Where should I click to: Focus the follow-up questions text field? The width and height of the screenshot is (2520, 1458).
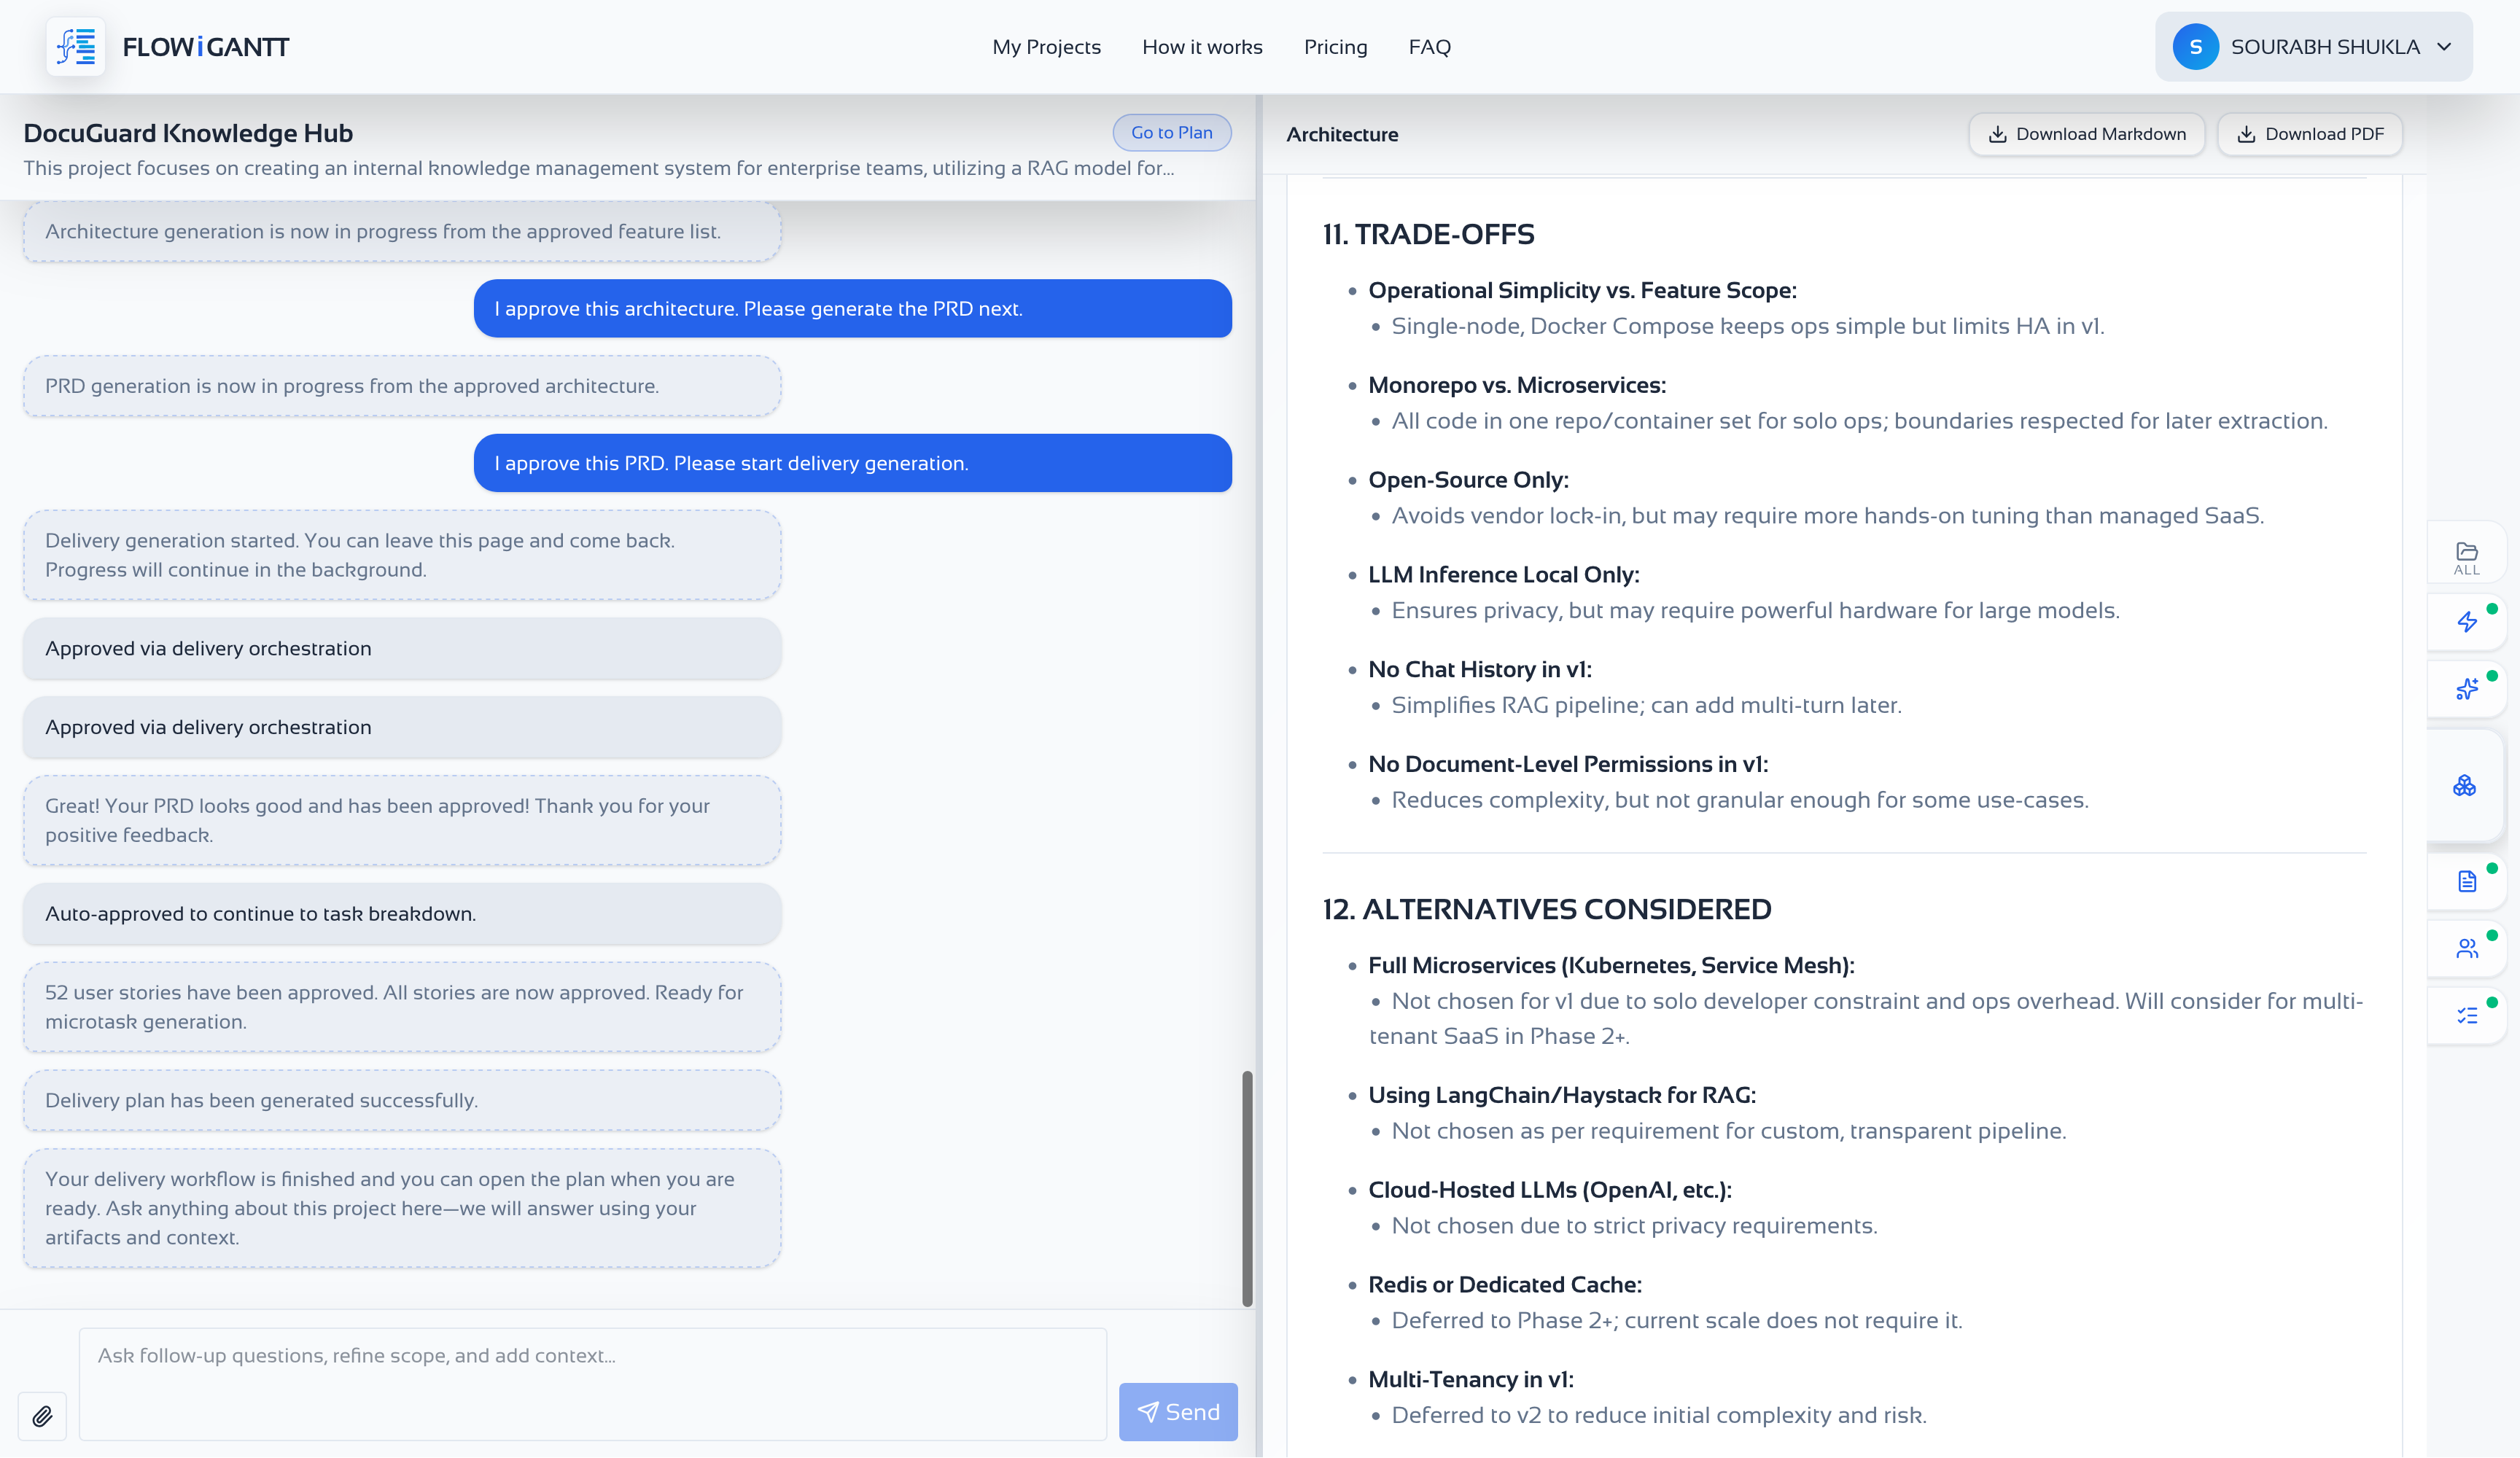592,1384
